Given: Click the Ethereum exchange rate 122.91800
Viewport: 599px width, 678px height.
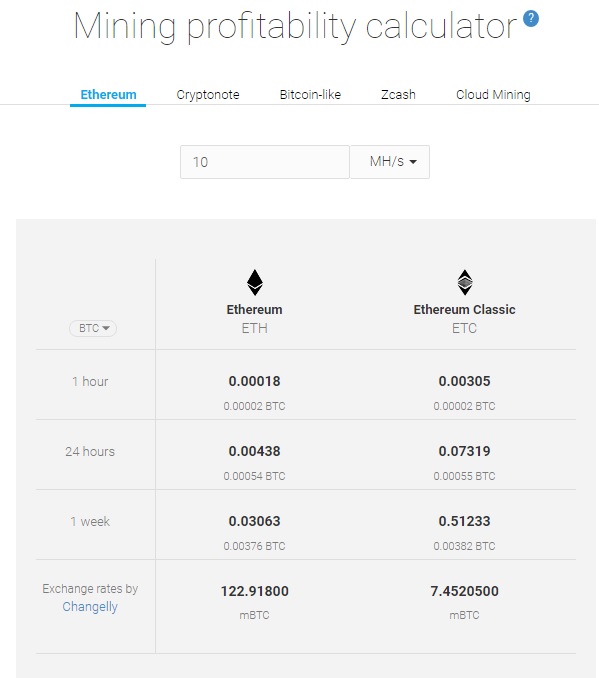Looking at the screenshot, I should (x=255, y=591).
